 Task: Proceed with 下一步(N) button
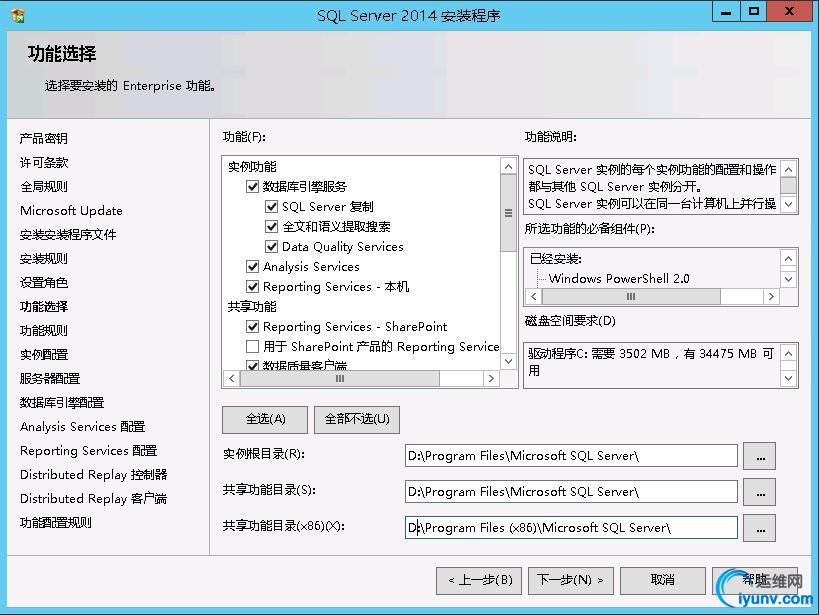570,581
